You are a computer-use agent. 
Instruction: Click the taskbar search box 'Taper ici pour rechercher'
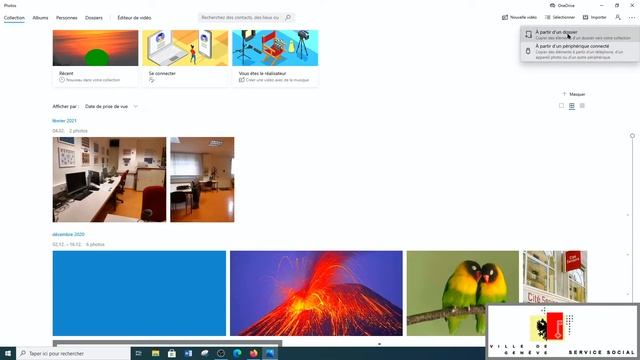73,353
